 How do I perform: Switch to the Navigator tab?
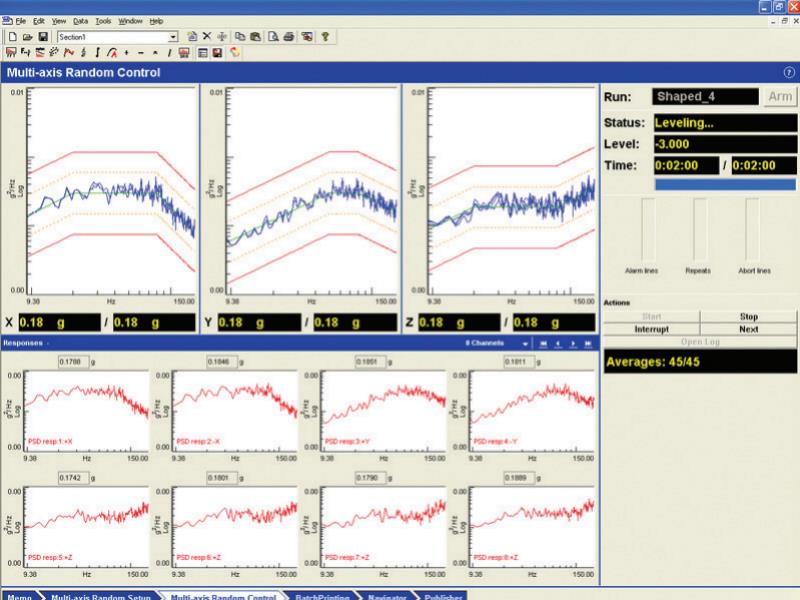tap(387, 596)
